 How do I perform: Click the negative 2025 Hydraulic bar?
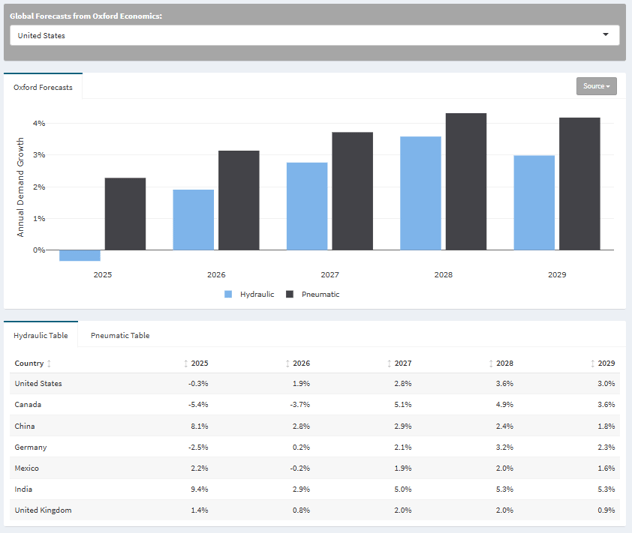point(80,255)
